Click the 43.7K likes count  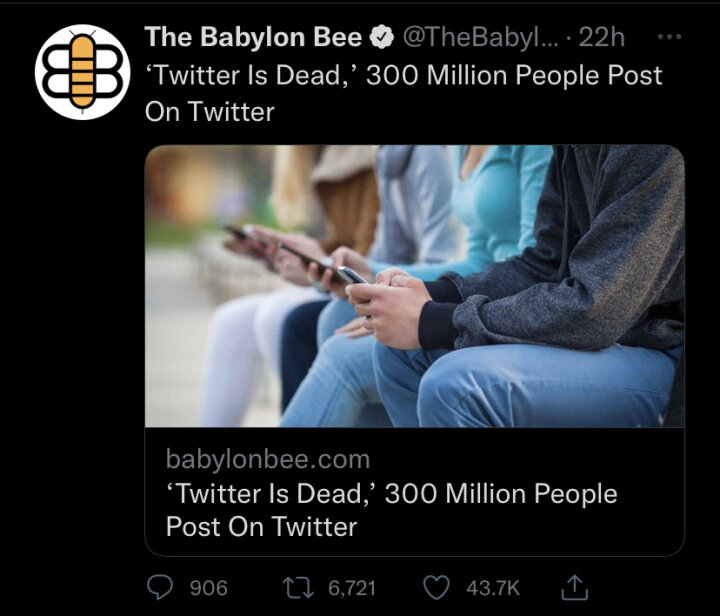pyautogui.click(x=494, y=588)
